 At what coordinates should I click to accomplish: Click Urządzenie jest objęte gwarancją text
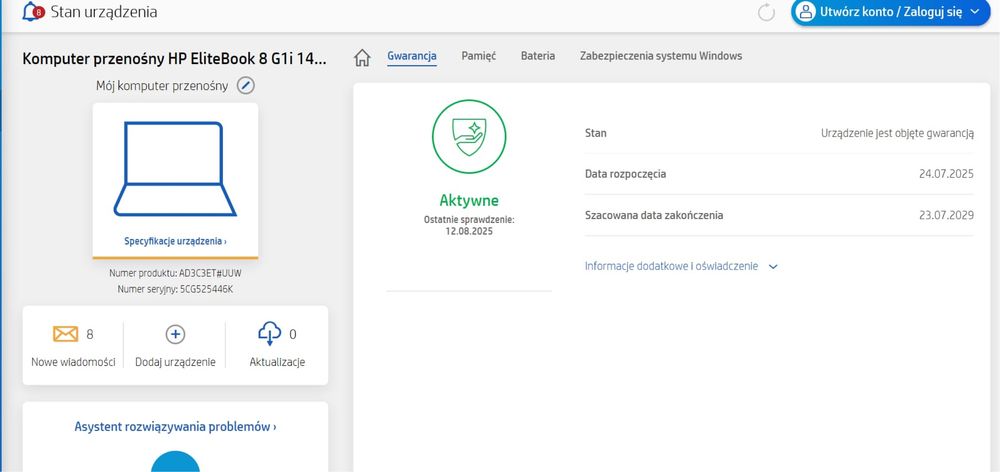(x=897, y=133)
